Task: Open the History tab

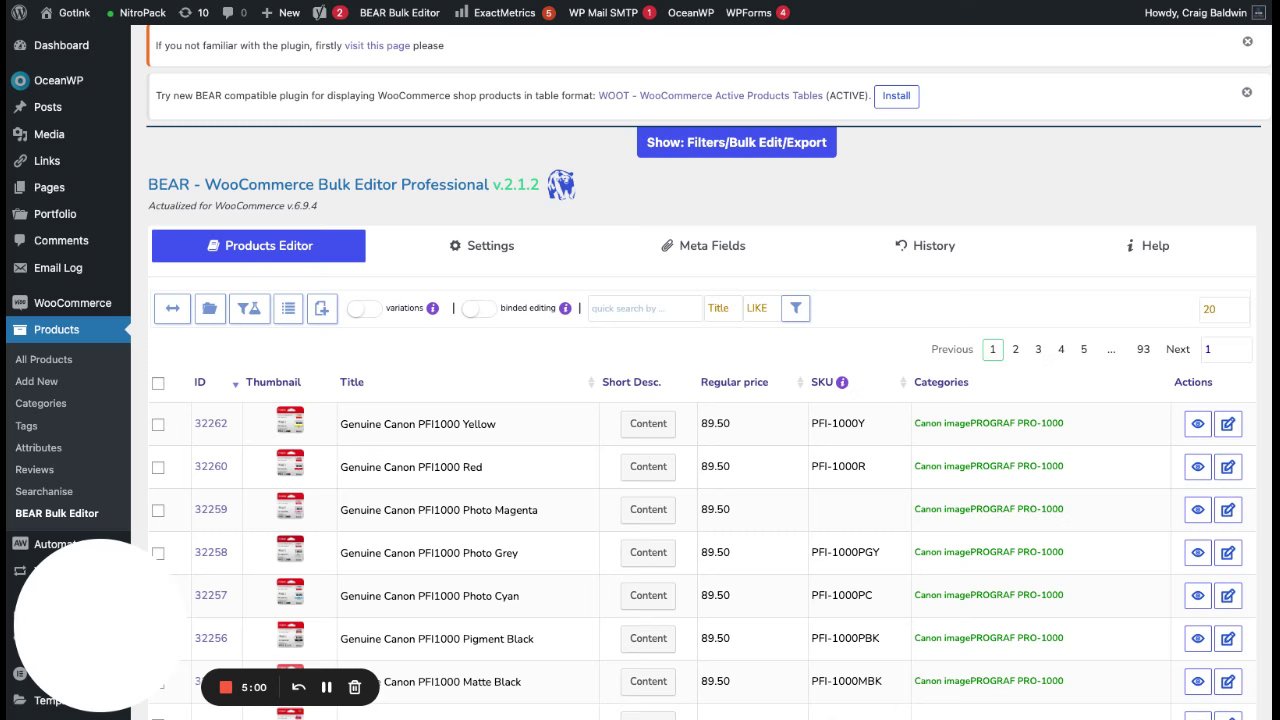Action: [925, 246]
